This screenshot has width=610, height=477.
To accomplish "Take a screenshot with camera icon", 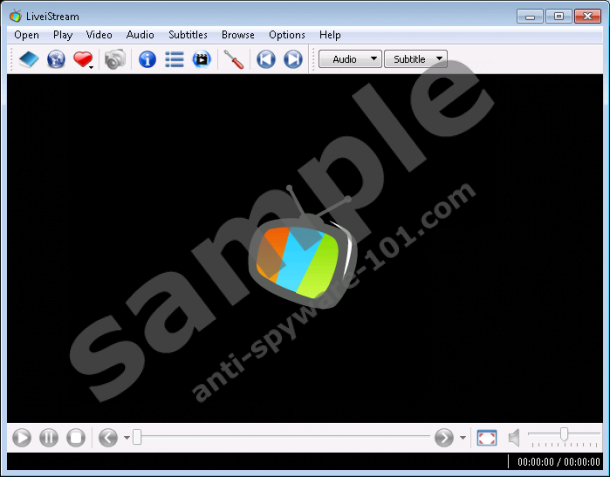I will [116, 60].
